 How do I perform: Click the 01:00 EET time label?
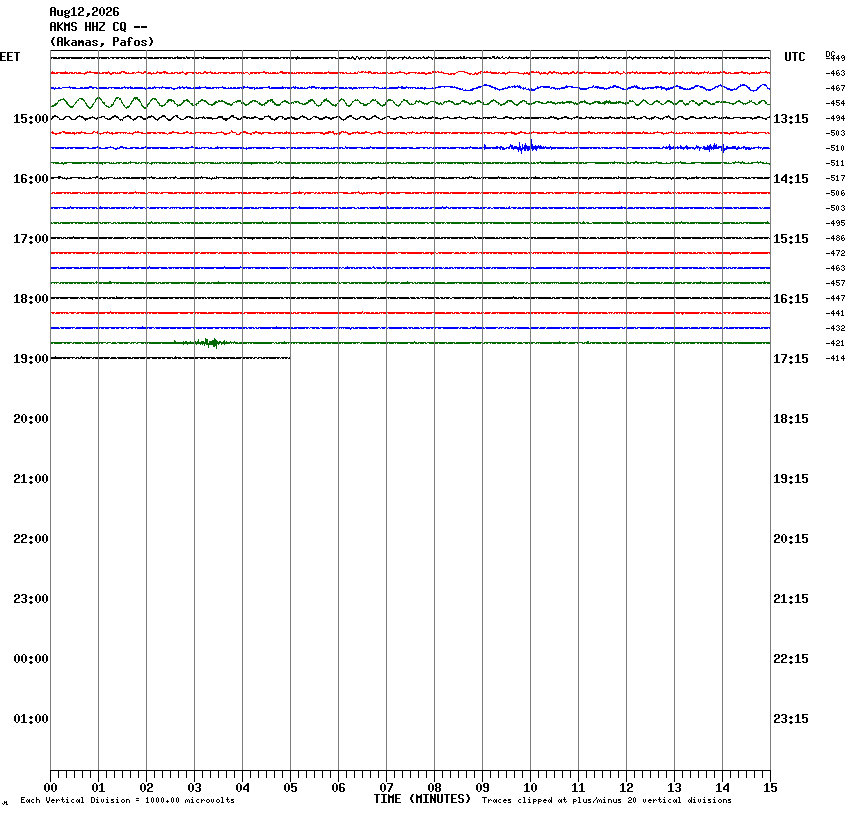pyautogui.click(x=31, y=719)
